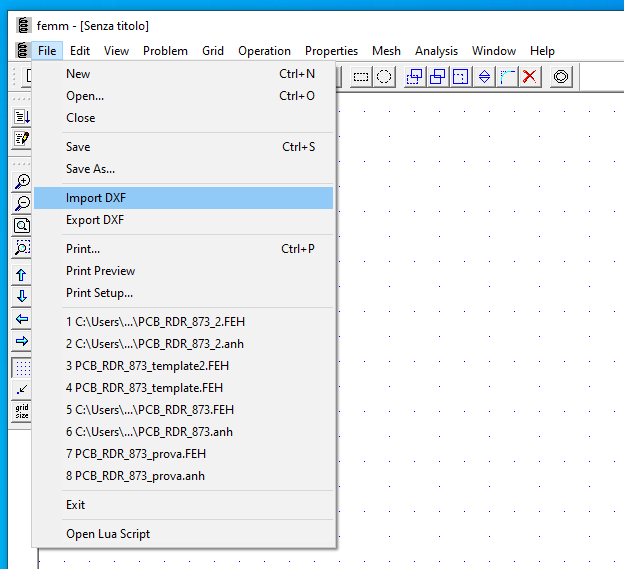
Task: Select the circular group selection tool
Action: tap(384, 76)
